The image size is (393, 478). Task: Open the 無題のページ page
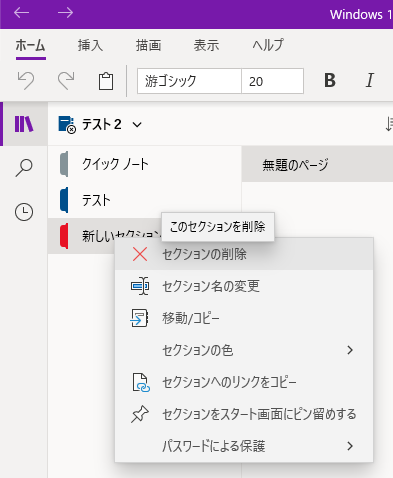coord(317,164)
